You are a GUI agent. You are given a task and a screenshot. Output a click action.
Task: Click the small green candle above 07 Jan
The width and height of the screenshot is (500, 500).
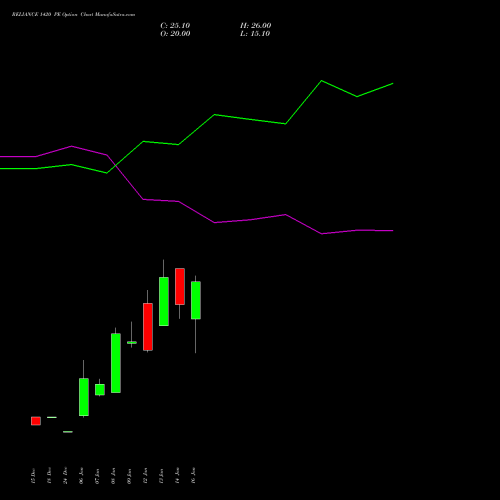[x=100, y=390]
